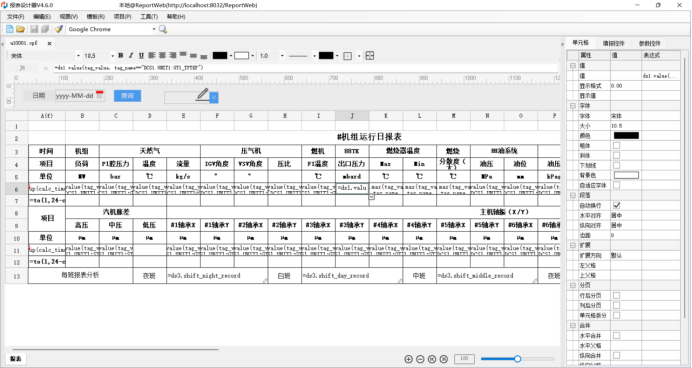The width and height of the screenshot is (692, 368).
Task: Click the save all icon
Action: tap(45, 29)
